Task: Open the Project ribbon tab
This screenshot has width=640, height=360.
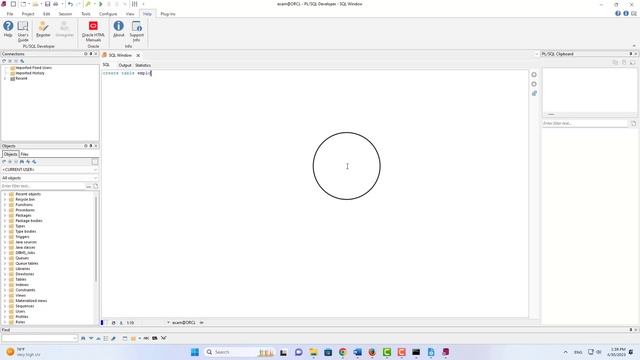Action: (x=28, y=14)
